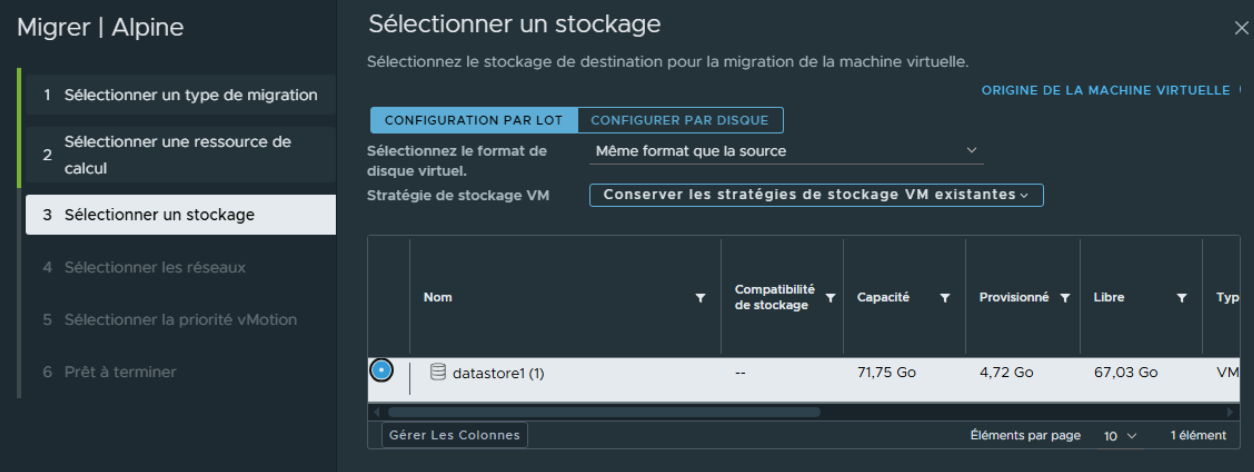Switch to Configurer par disque tab
The width and height of the screenshot is (1254, 472).
pyautogui.click(x=680, y=120)
